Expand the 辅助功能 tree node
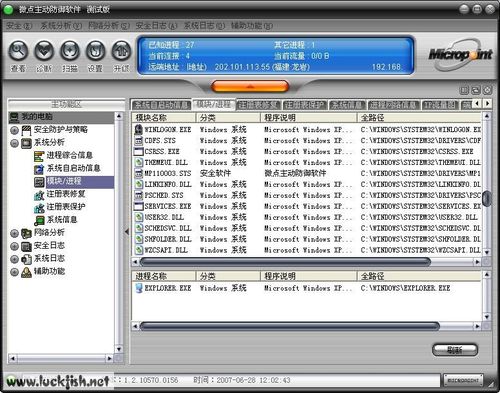 [14, 272]
